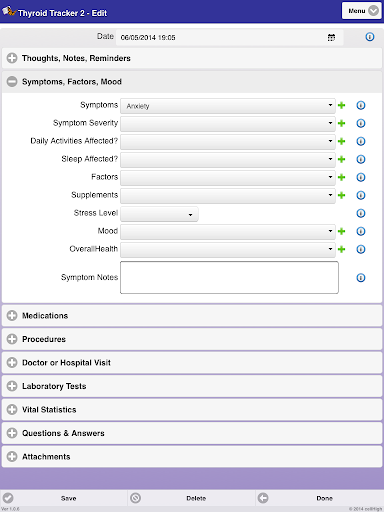Screen dimensions: 384x512
Task: Save the current entry
Action: click(x=64, y=498)
